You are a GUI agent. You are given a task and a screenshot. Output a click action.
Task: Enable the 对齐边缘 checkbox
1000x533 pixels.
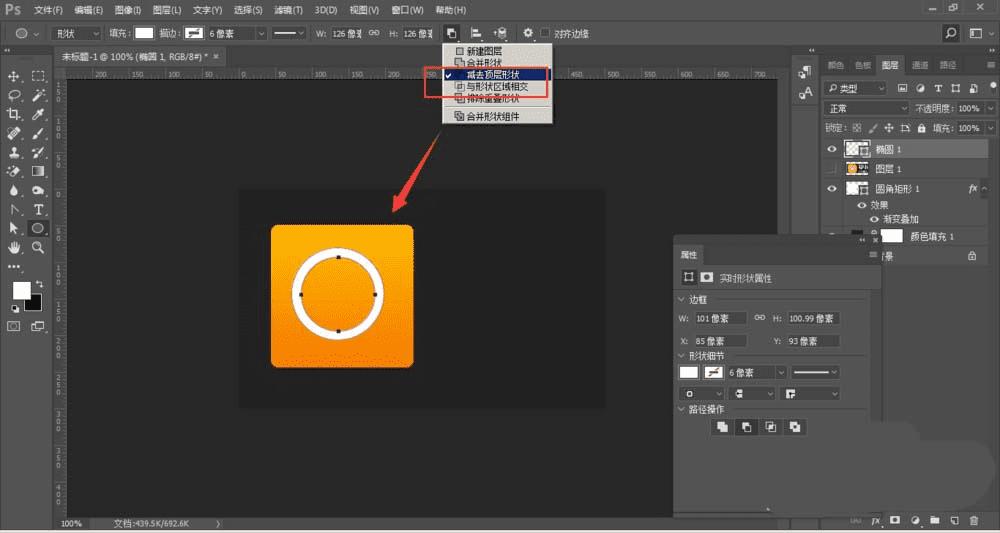(x=545, y=33)
